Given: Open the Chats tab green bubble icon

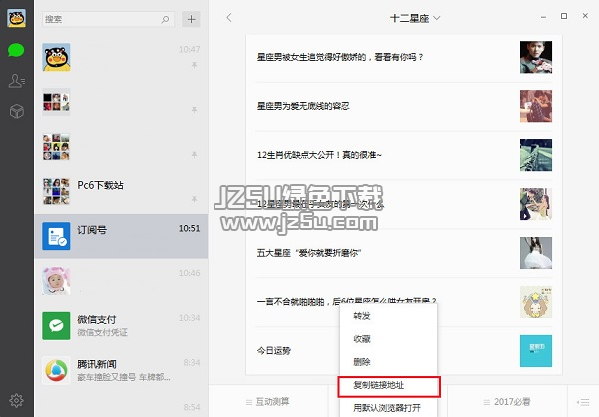Looking at the screenshot, I should click(16, 50).
